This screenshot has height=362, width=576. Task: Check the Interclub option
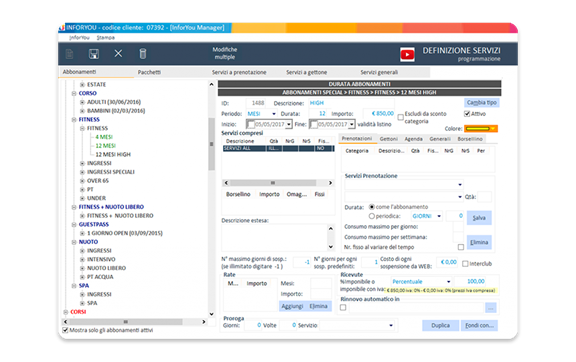pos(465,264)
